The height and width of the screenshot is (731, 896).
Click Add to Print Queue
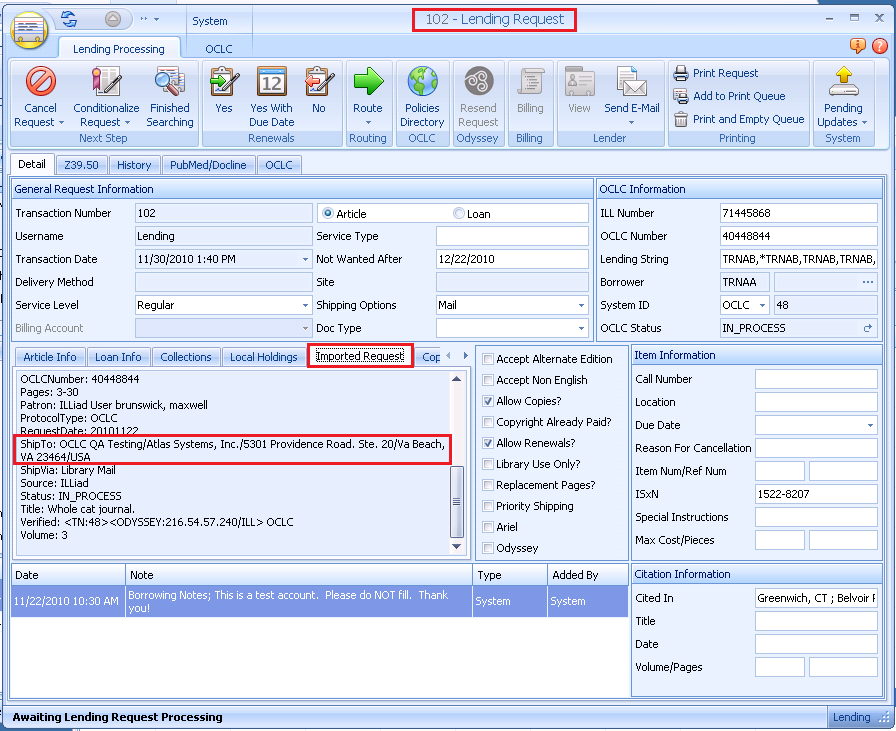point(738,96)
